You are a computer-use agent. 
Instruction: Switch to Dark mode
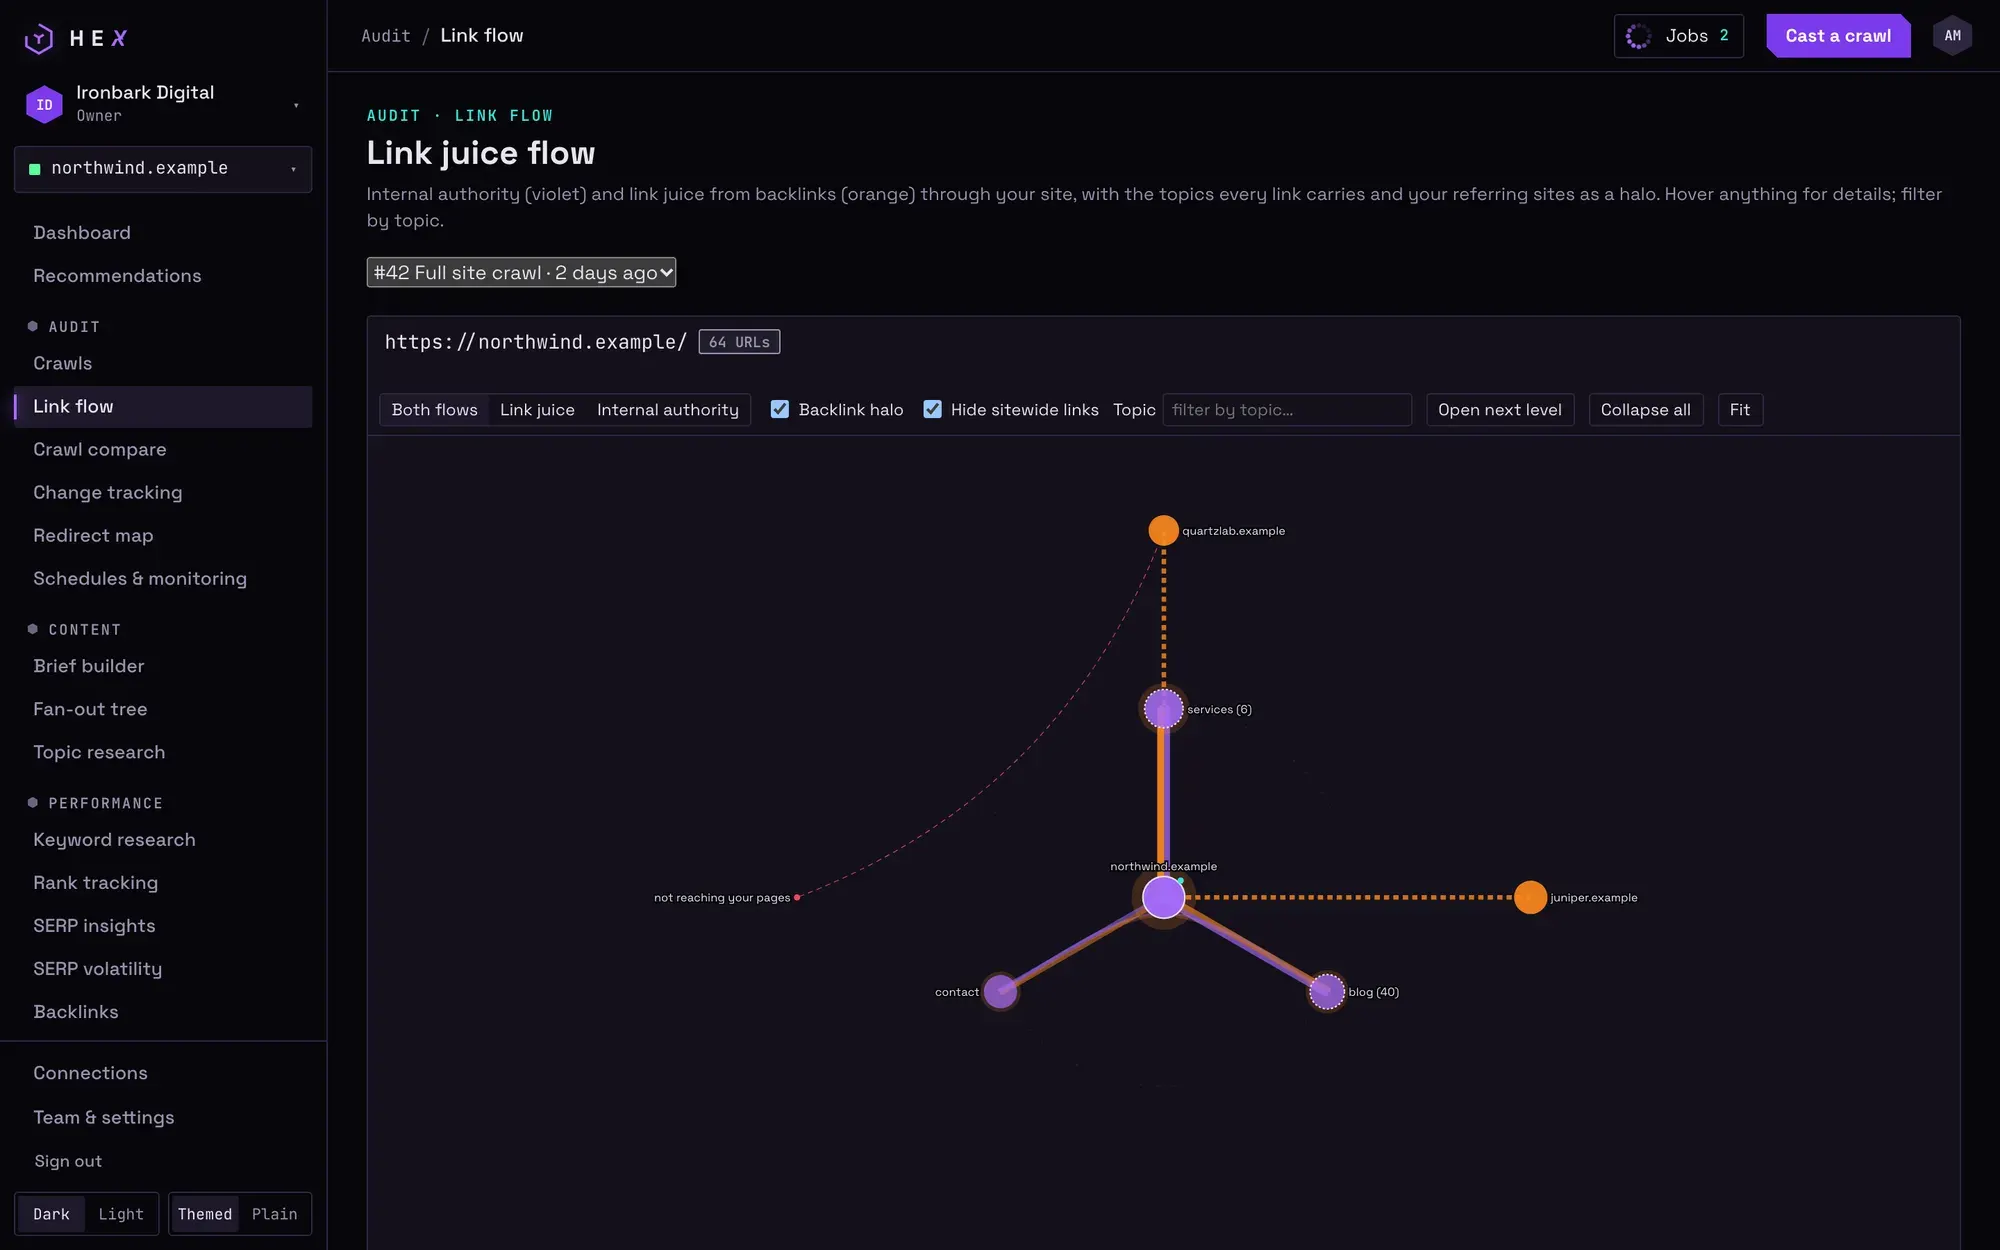[51, 1214]
